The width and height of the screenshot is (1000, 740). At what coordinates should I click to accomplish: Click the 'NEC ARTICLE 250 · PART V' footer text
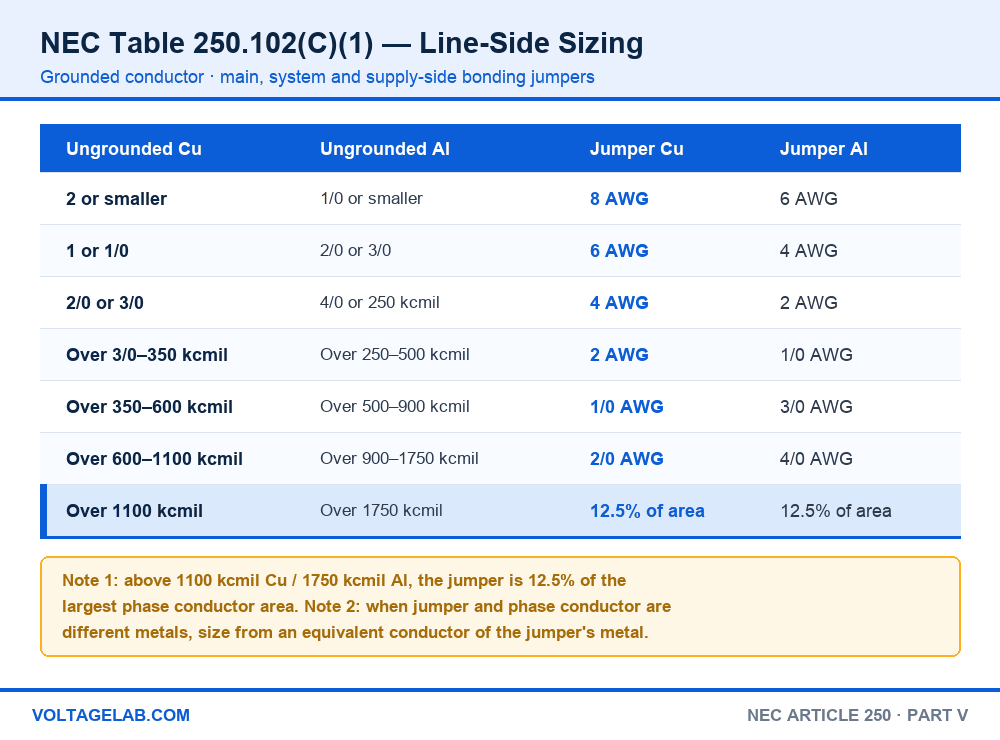tap(857, 715)
